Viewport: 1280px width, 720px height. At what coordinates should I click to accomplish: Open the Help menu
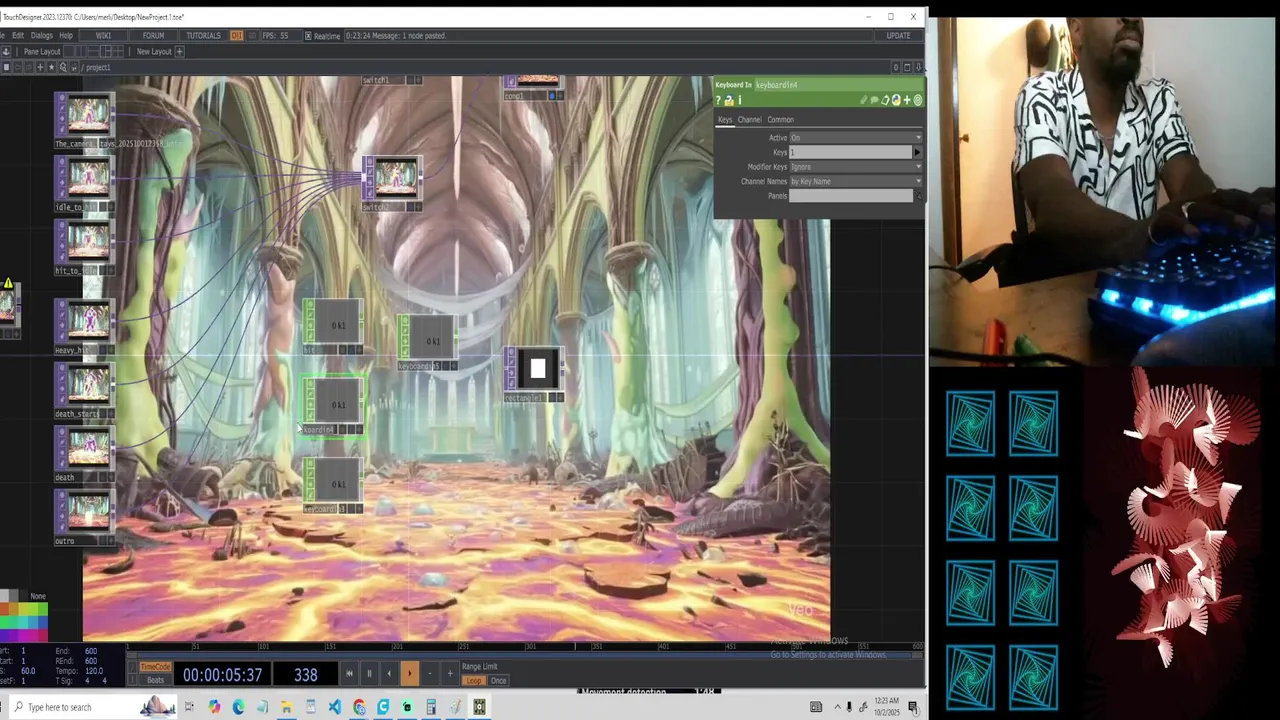click(66, 36)
